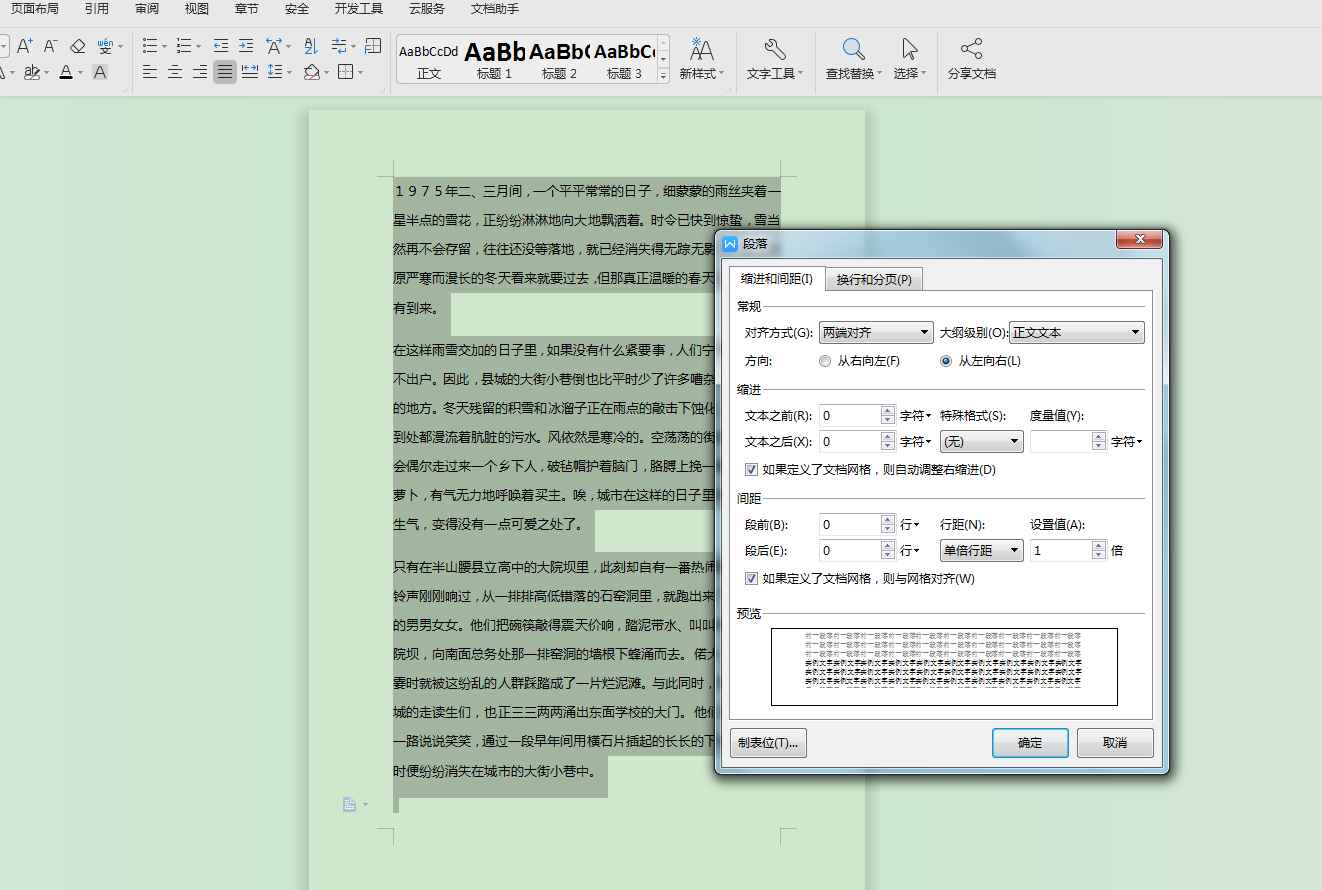This screenshot has height=890, width=1322.
Task: Decrease the font size with the A- icon
Action: 50,46
